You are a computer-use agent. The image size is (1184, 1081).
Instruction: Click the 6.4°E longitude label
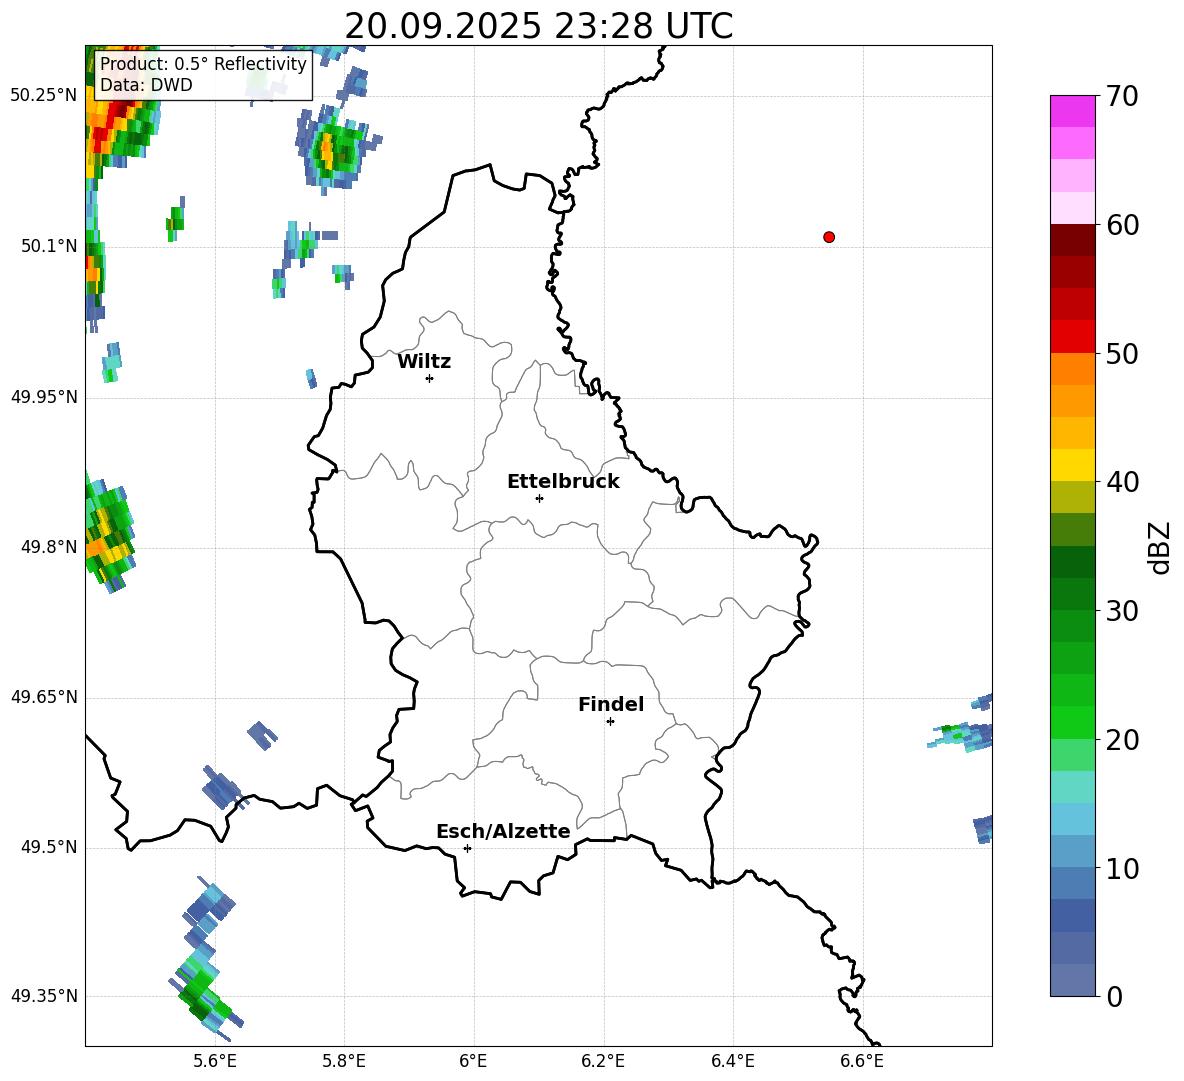(x=732, y=1061)
